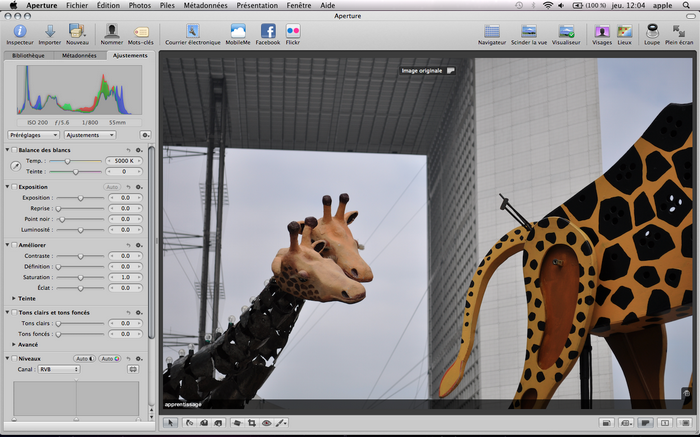Click the Exposition Auto button
Viewport: 700px width, 437px height.
point(112,187)
